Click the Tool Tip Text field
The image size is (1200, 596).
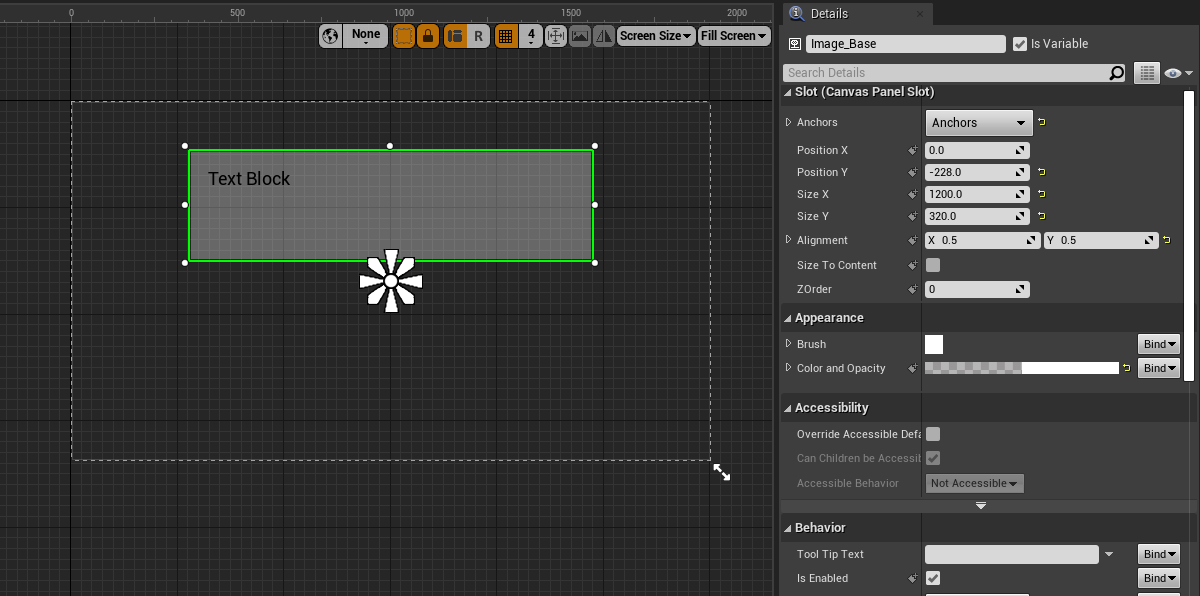tap(1012, 554)
